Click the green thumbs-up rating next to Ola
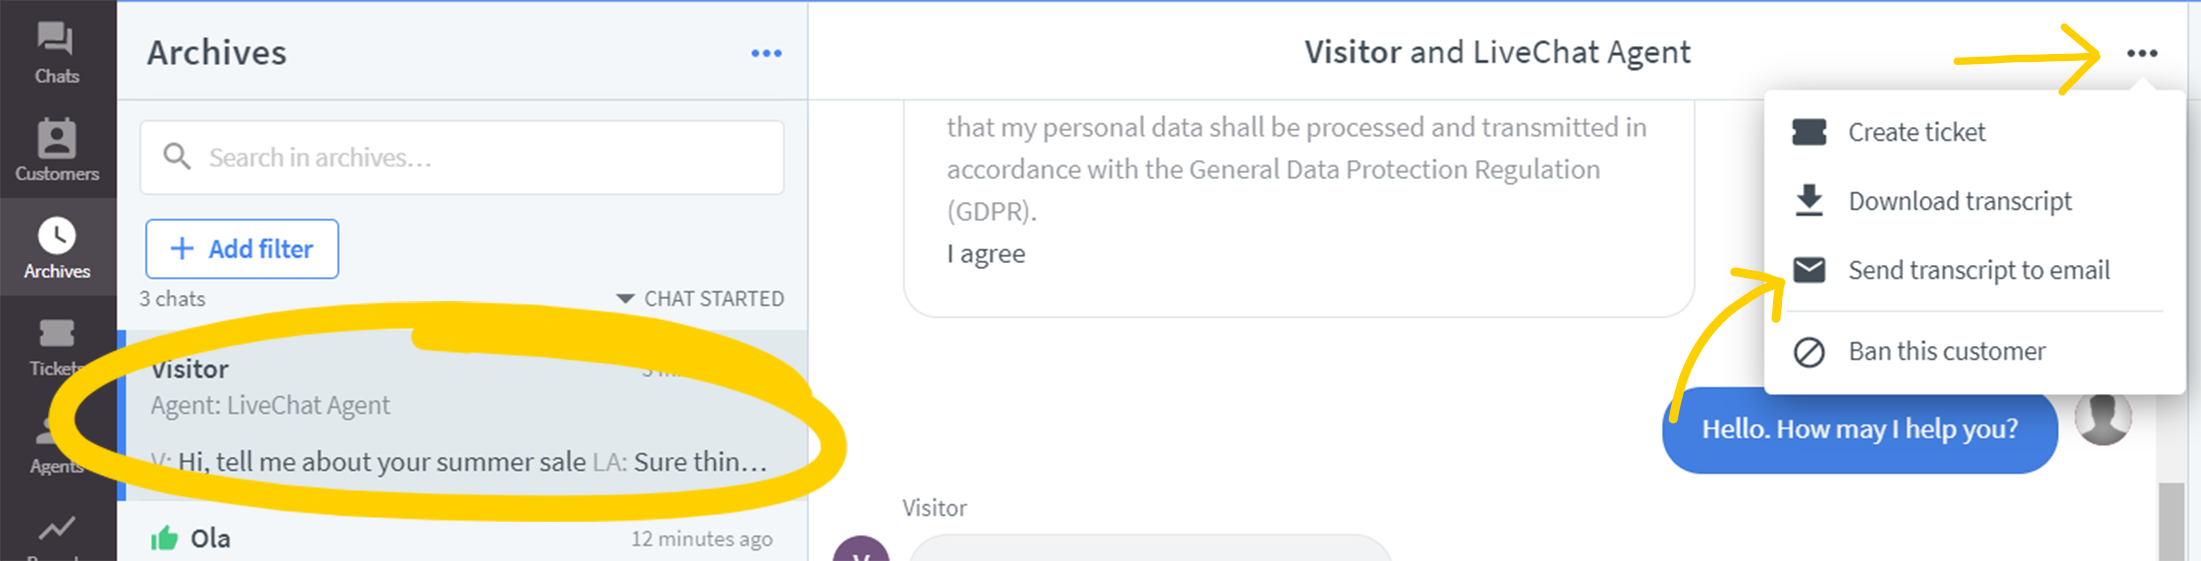This screenshot has width=2201, height=561. [x=164, y=538]
